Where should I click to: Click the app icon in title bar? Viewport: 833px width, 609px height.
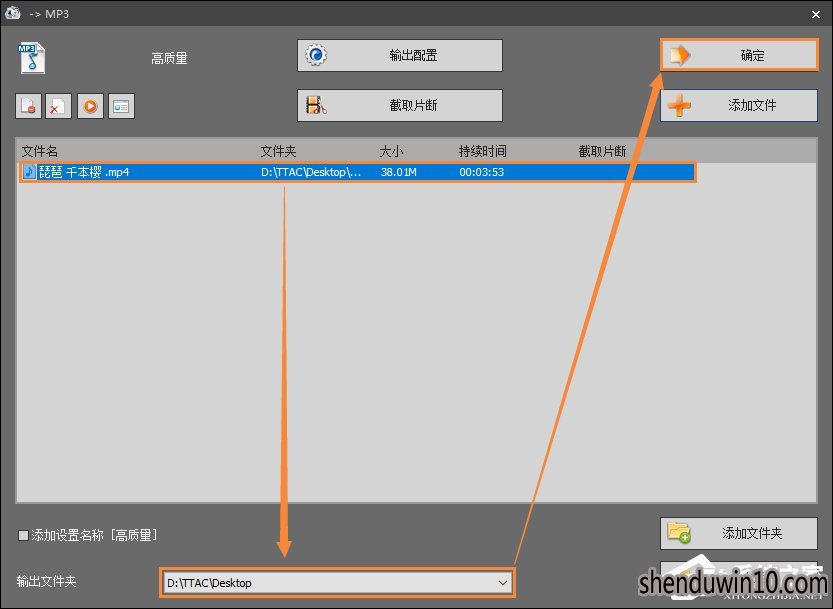[x=12, y=13]
